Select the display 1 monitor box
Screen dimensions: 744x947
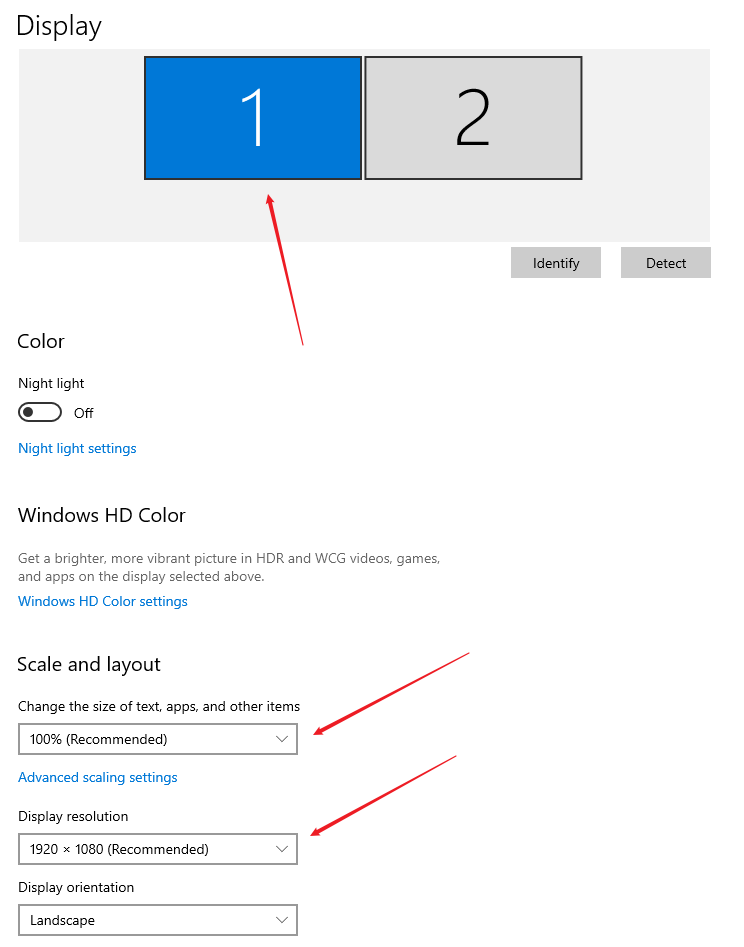(x=253, y=118)
